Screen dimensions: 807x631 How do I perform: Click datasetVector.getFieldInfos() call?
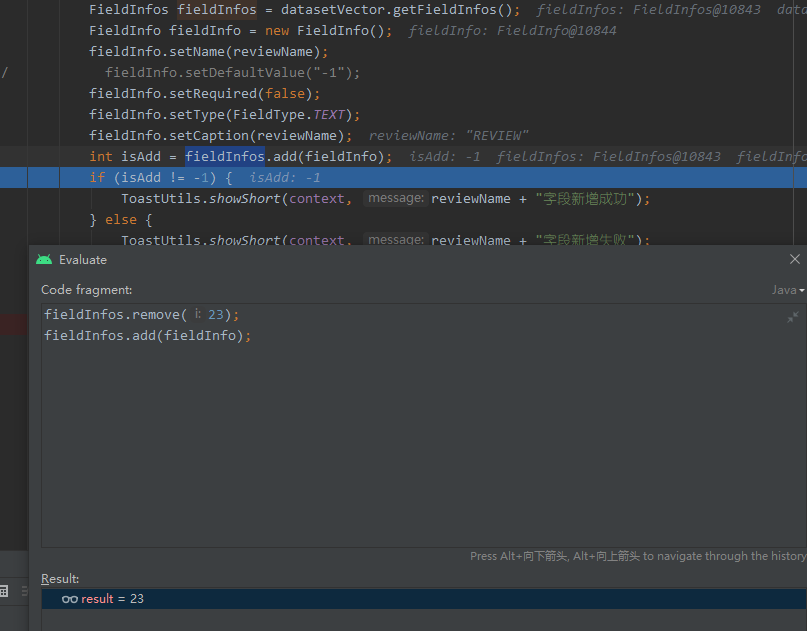click(x=396, y=10)
